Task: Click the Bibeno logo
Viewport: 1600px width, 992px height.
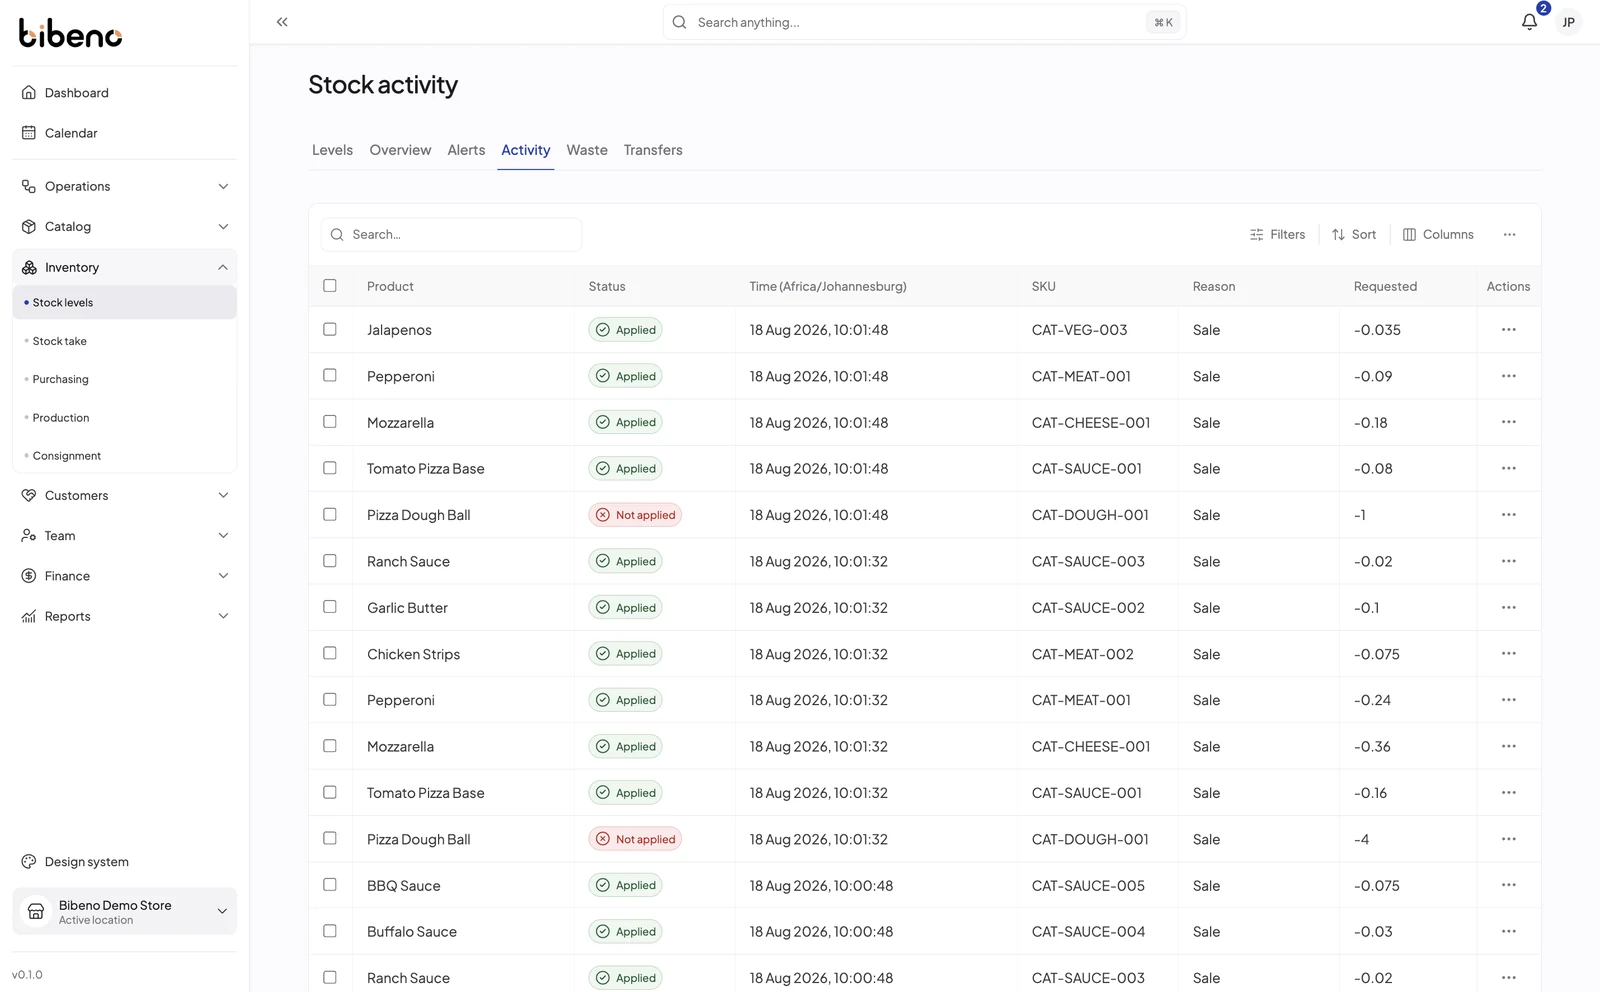Action: pos(70,34)
